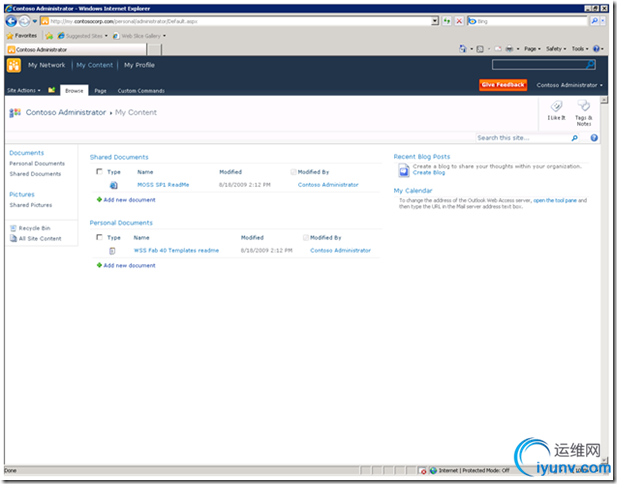The width and height of the screenshot is (617, 484).
Task: Open Shared Pictures in the sidebar
Action: [x=31, y=205]
